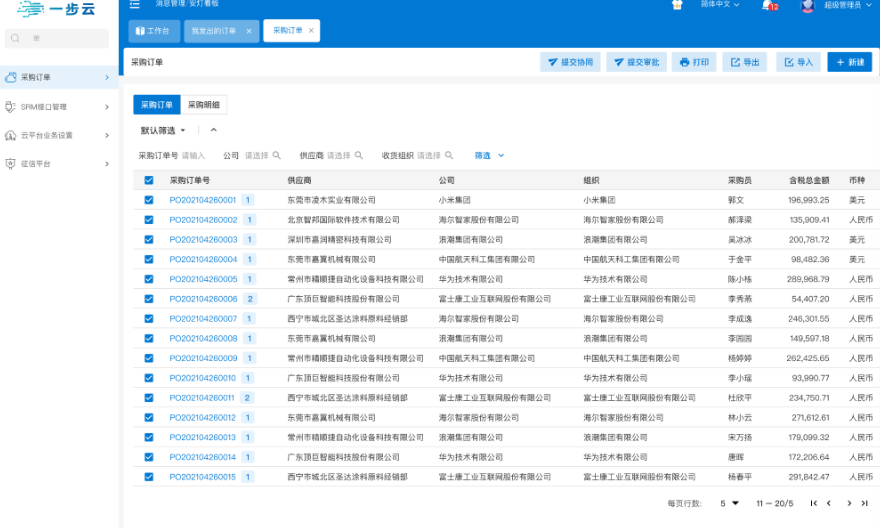Switch to the 采购明细 tab
The height and width of the screenshot is (528, 880).
coord(207,104)
